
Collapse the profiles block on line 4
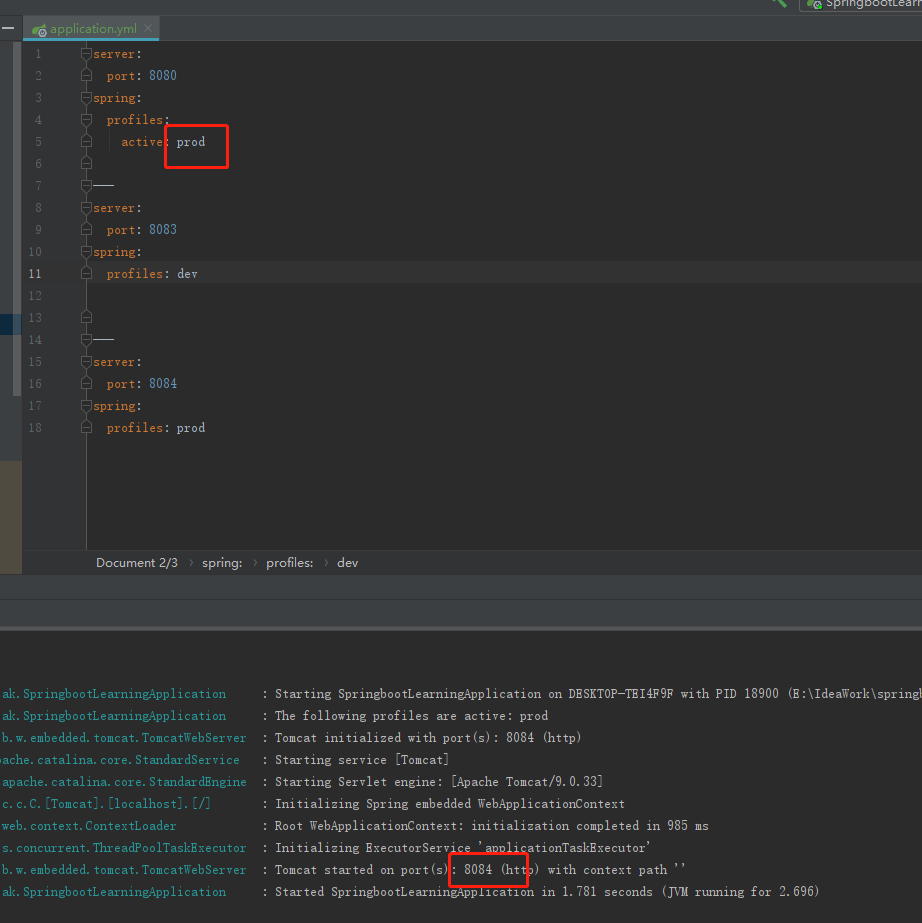pos(87,119)
